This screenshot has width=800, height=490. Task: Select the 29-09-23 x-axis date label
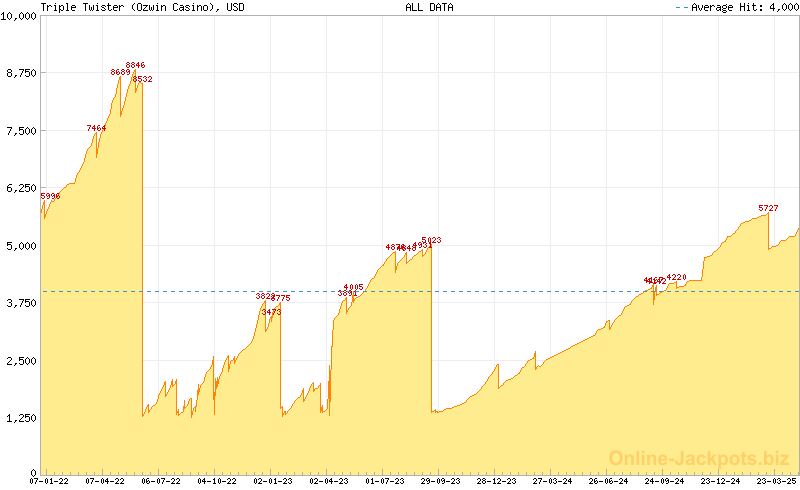439,481
